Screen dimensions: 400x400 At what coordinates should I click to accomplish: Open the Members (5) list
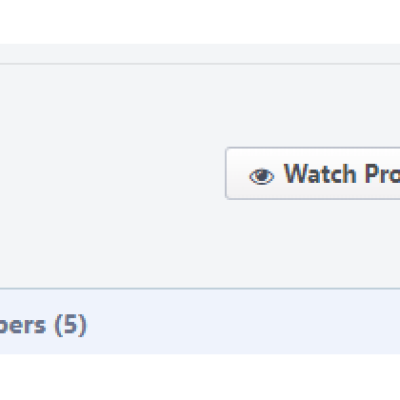[x=43, y=325]
